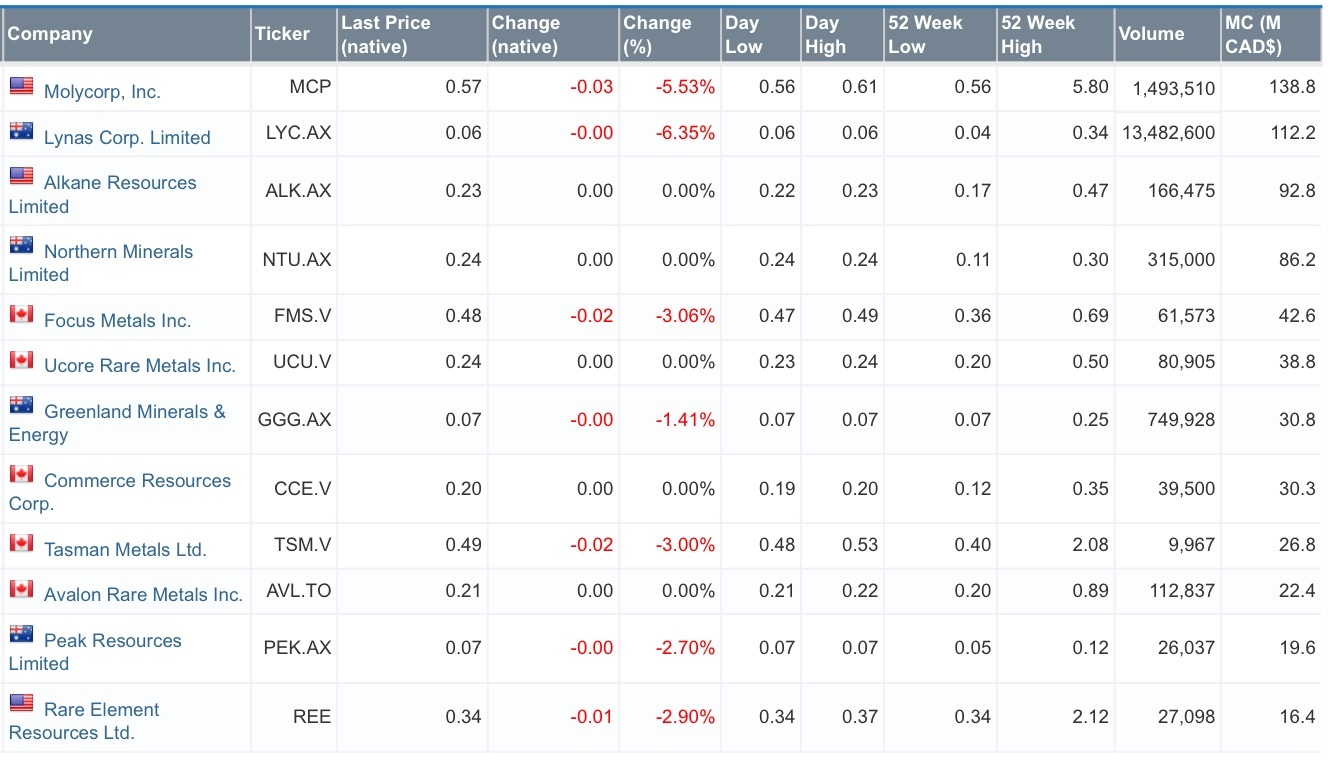Click the US flag beside Rare Element Resources
The image size is (1338, 769).
(x=21, y=704)
